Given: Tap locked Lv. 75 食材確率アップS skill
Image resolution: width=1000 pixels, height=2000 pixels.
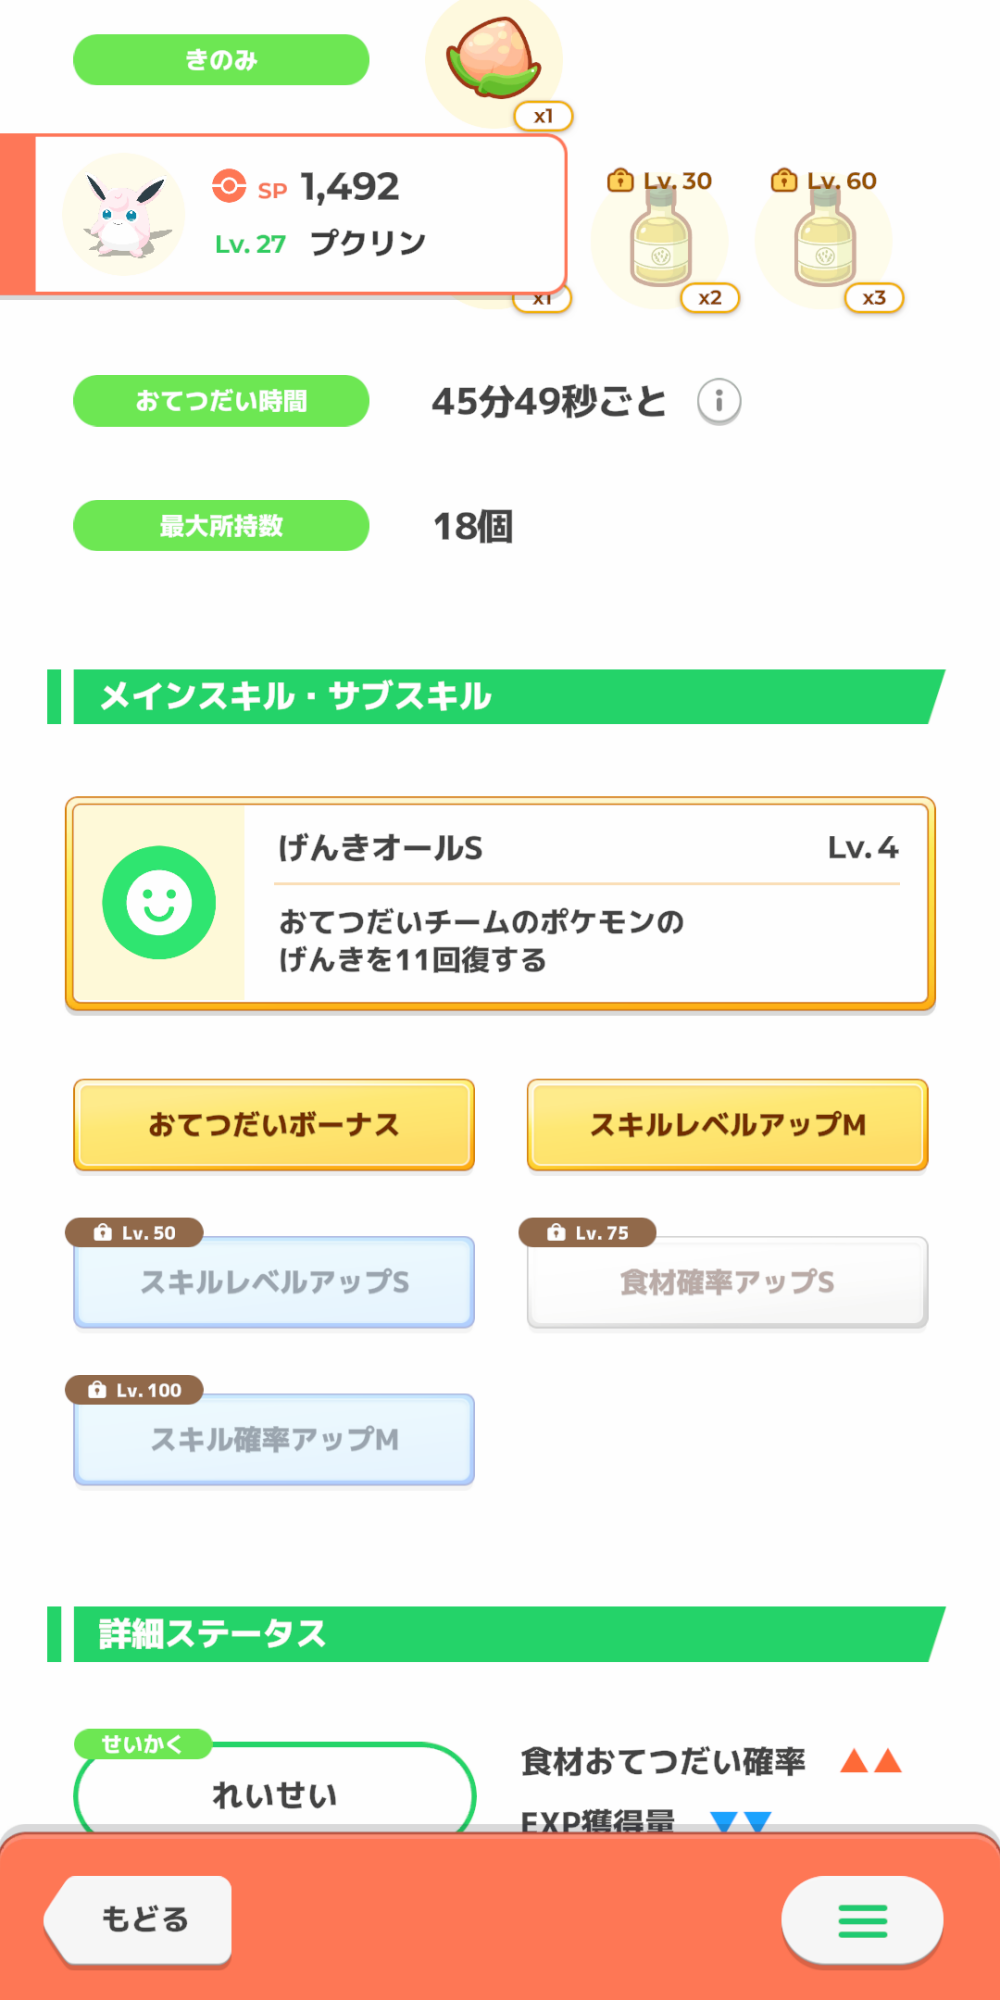Looking at the screenshot, I should [727, 1282].
